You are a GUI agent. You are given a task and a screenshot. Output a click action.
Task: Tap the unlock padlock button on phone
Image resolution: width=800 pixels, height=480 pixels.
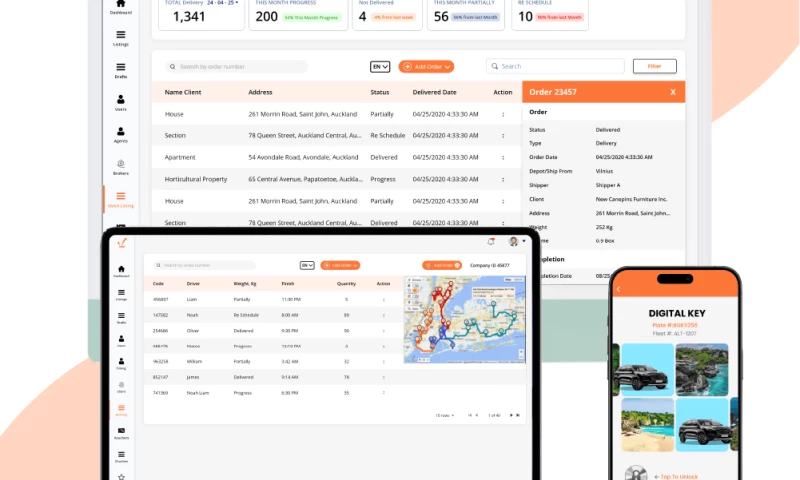click(x=636, y=473)
